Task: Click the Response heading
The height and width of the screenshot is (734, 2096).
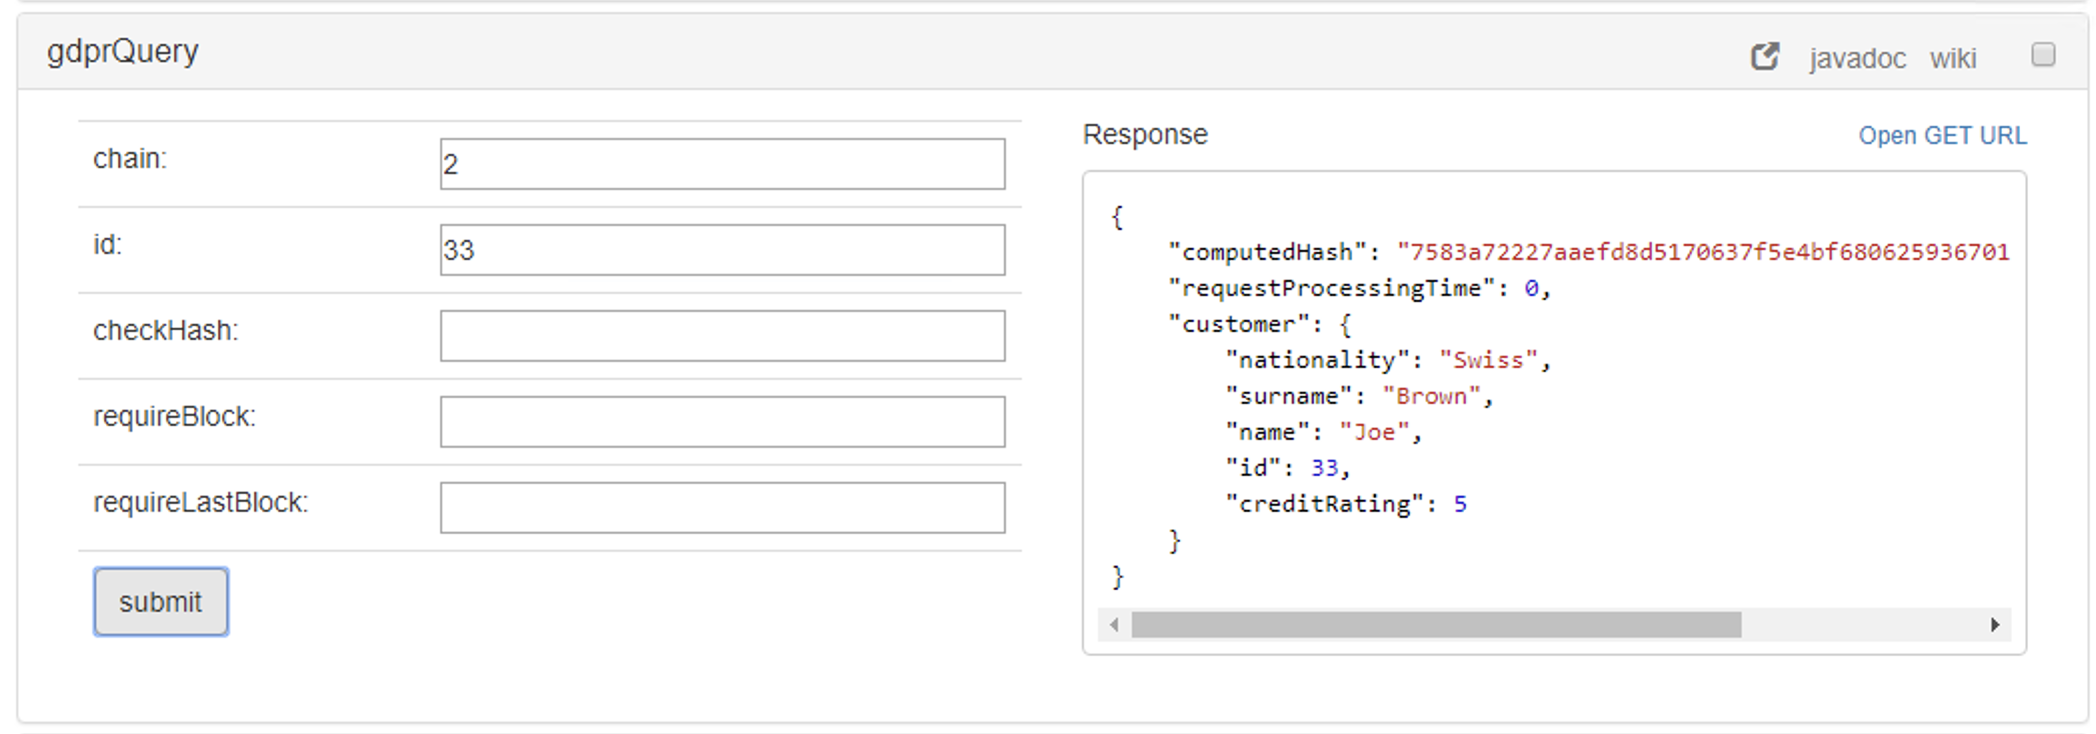Action: [1145, 135]
